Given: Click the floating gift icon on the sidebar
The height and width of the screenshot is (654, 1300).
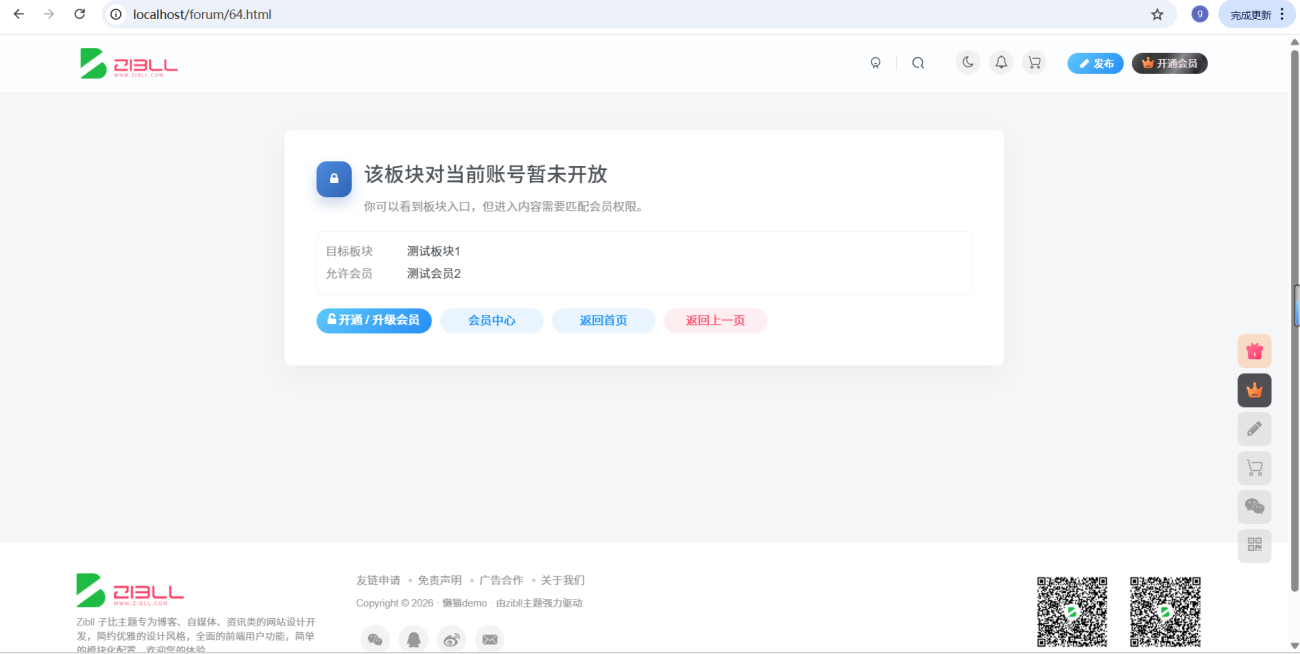Looking at the screenshot, I should point(1254,351).
